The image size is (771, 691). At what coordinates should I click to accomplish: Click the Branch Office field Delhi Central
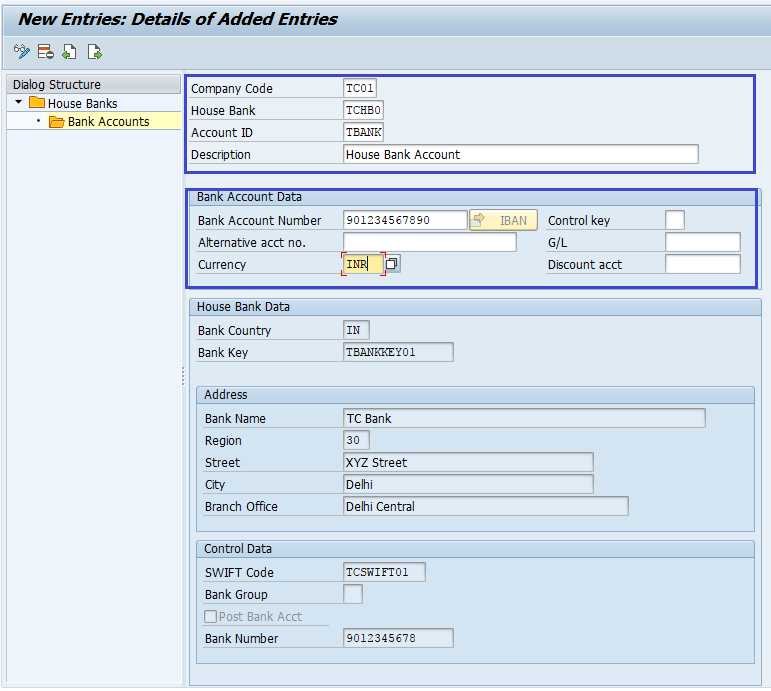486,506
